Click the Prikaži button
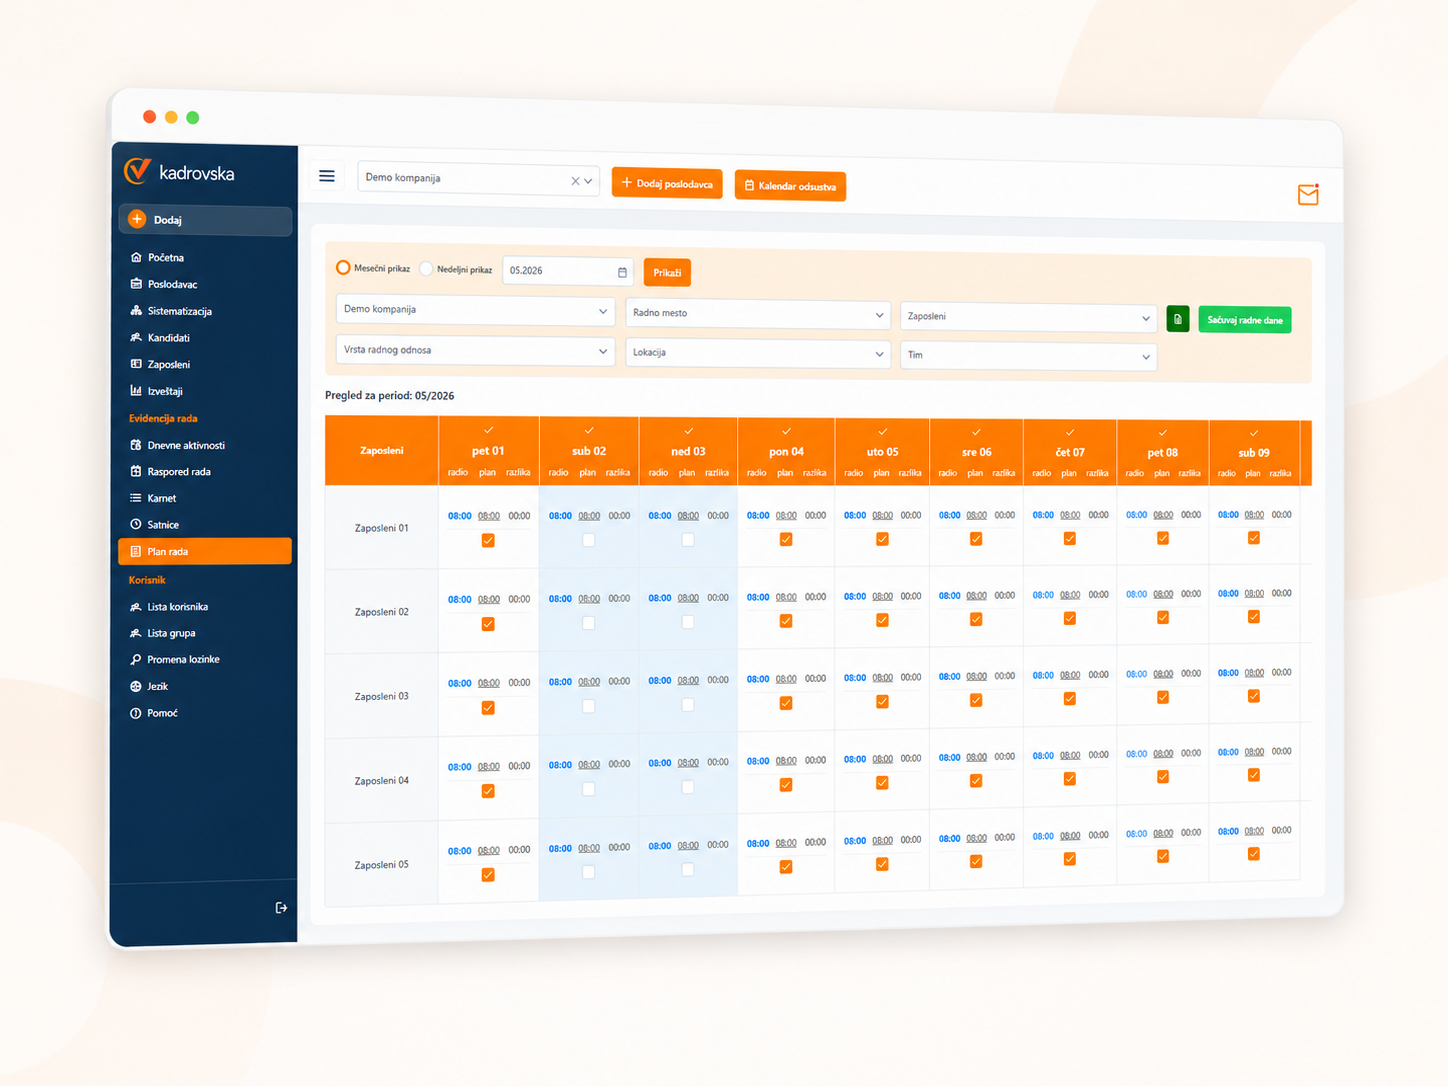This screenshot has width=1448, height=1086. tap(667, 273)
